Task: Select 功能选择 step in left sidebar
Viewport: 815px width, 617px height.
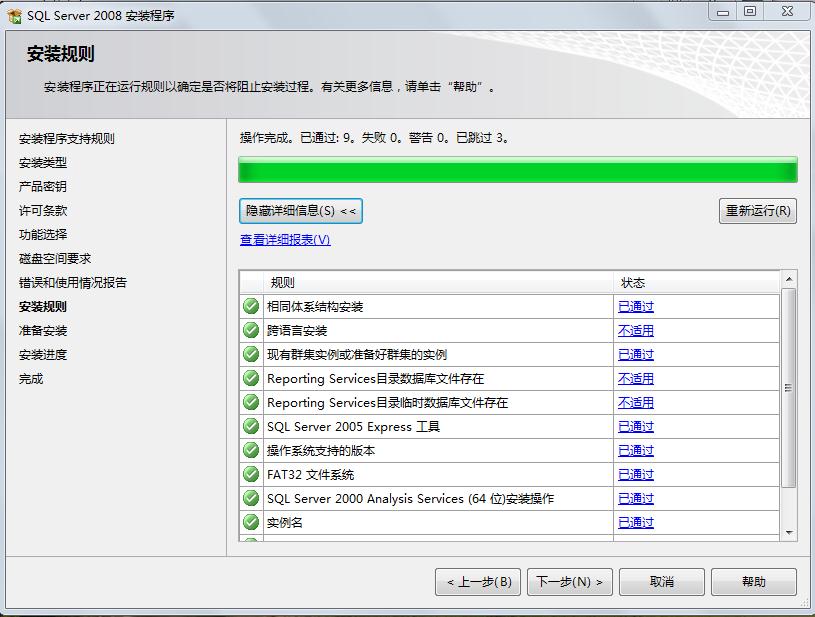Action: coord(43,235)
